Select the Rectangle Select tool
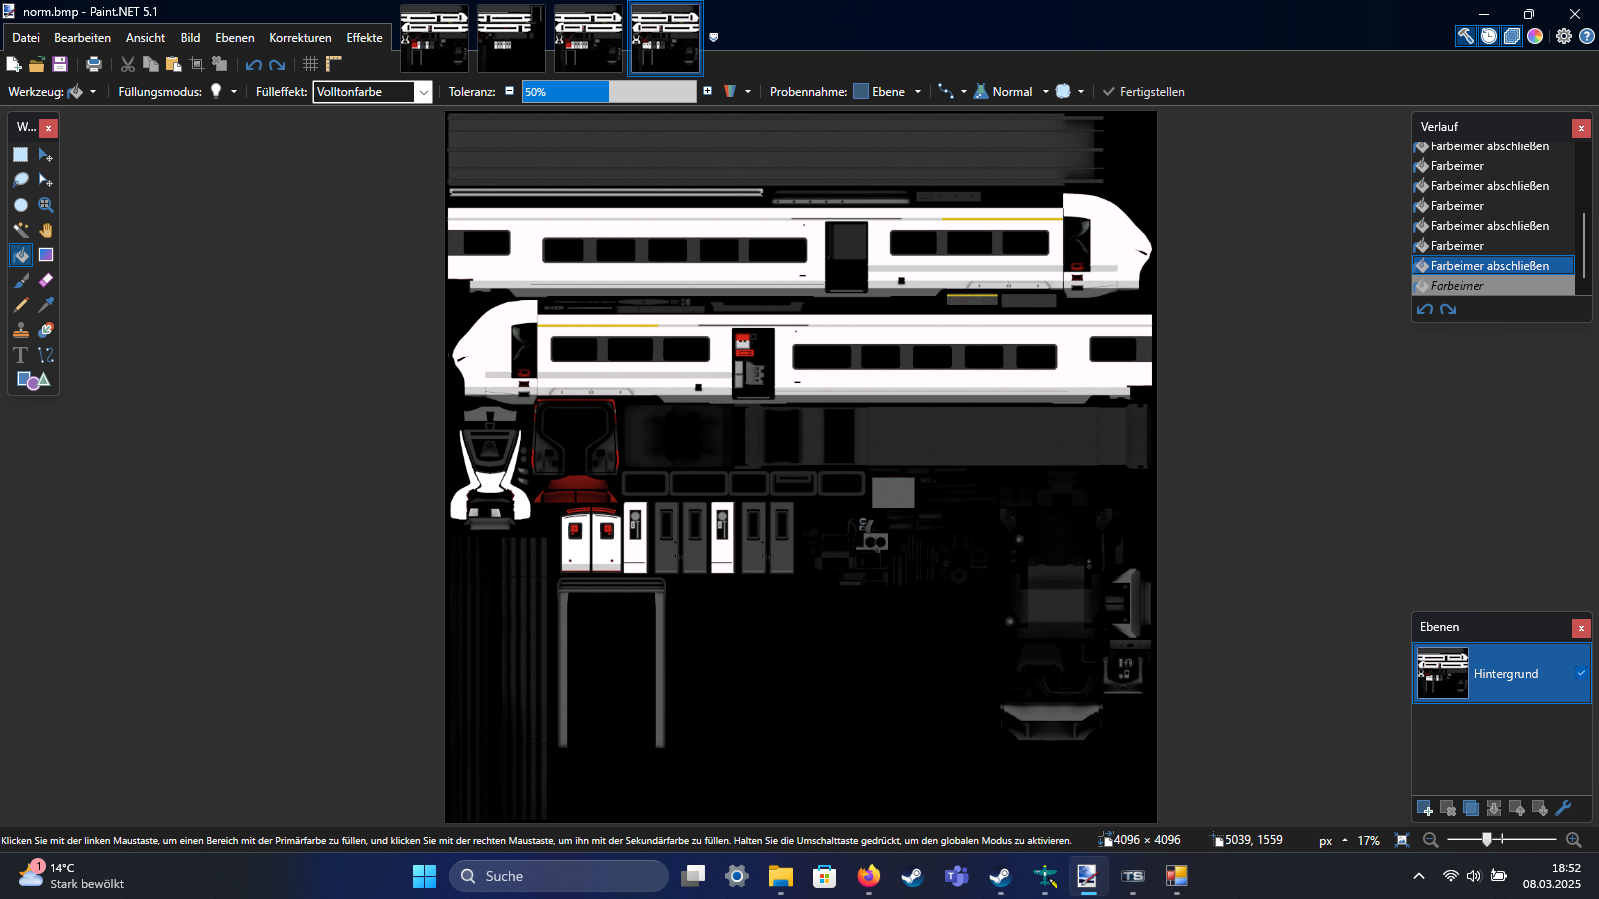The width and height of the screenshot is (1599, 899). pos(21,155)
